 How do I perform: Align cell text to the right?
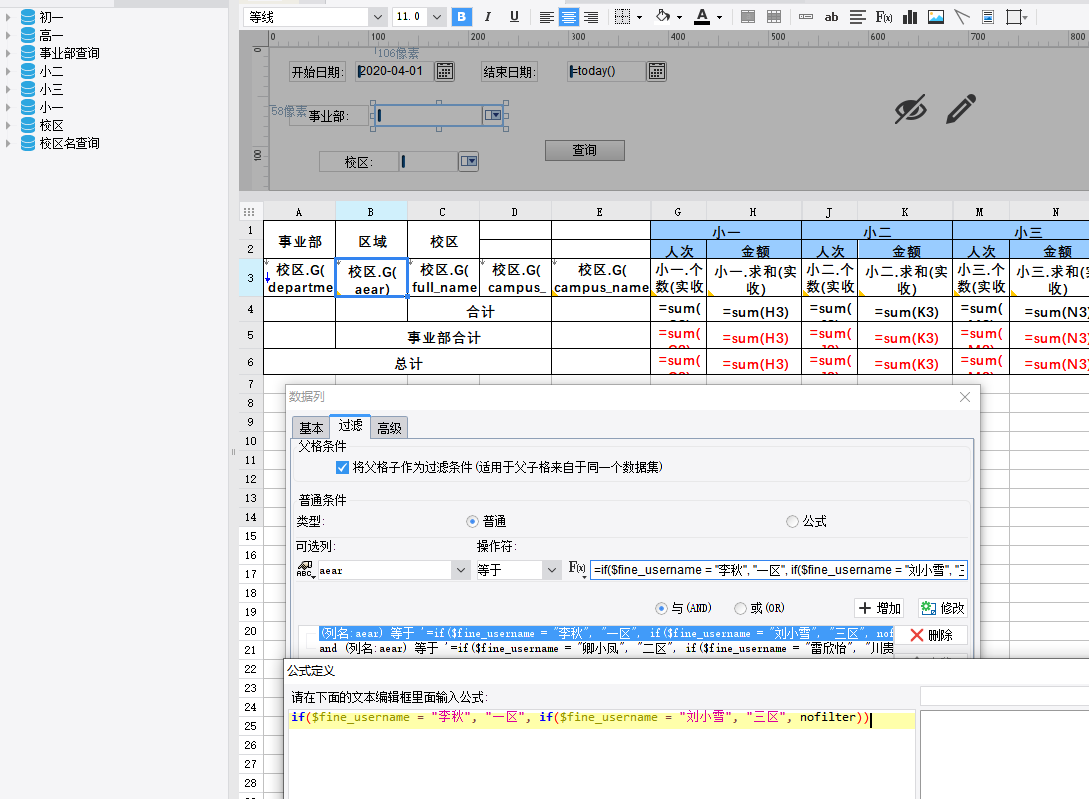[591, 17]
